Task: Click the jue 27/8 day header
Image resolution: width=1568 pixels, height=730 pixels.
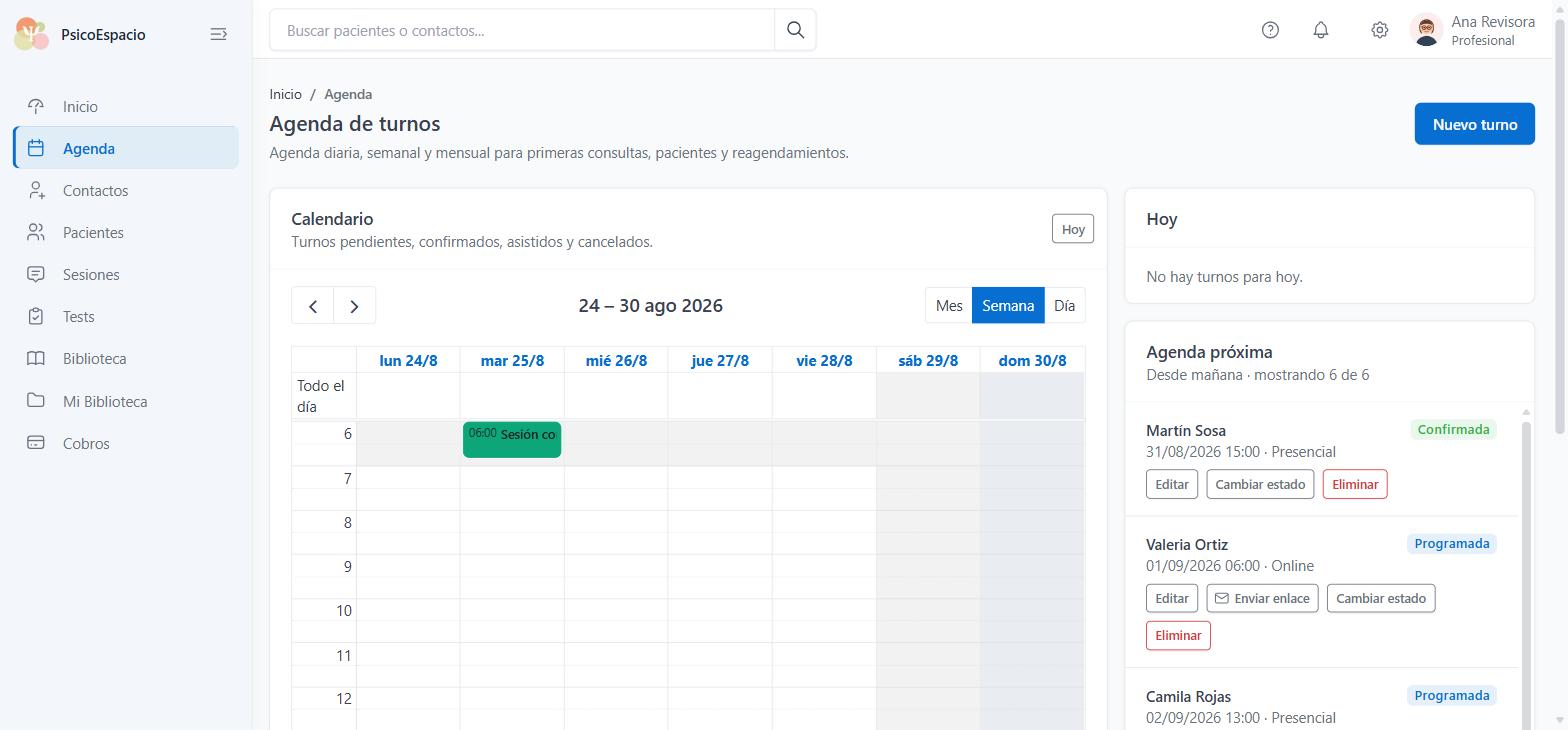Action: (720, 360)
